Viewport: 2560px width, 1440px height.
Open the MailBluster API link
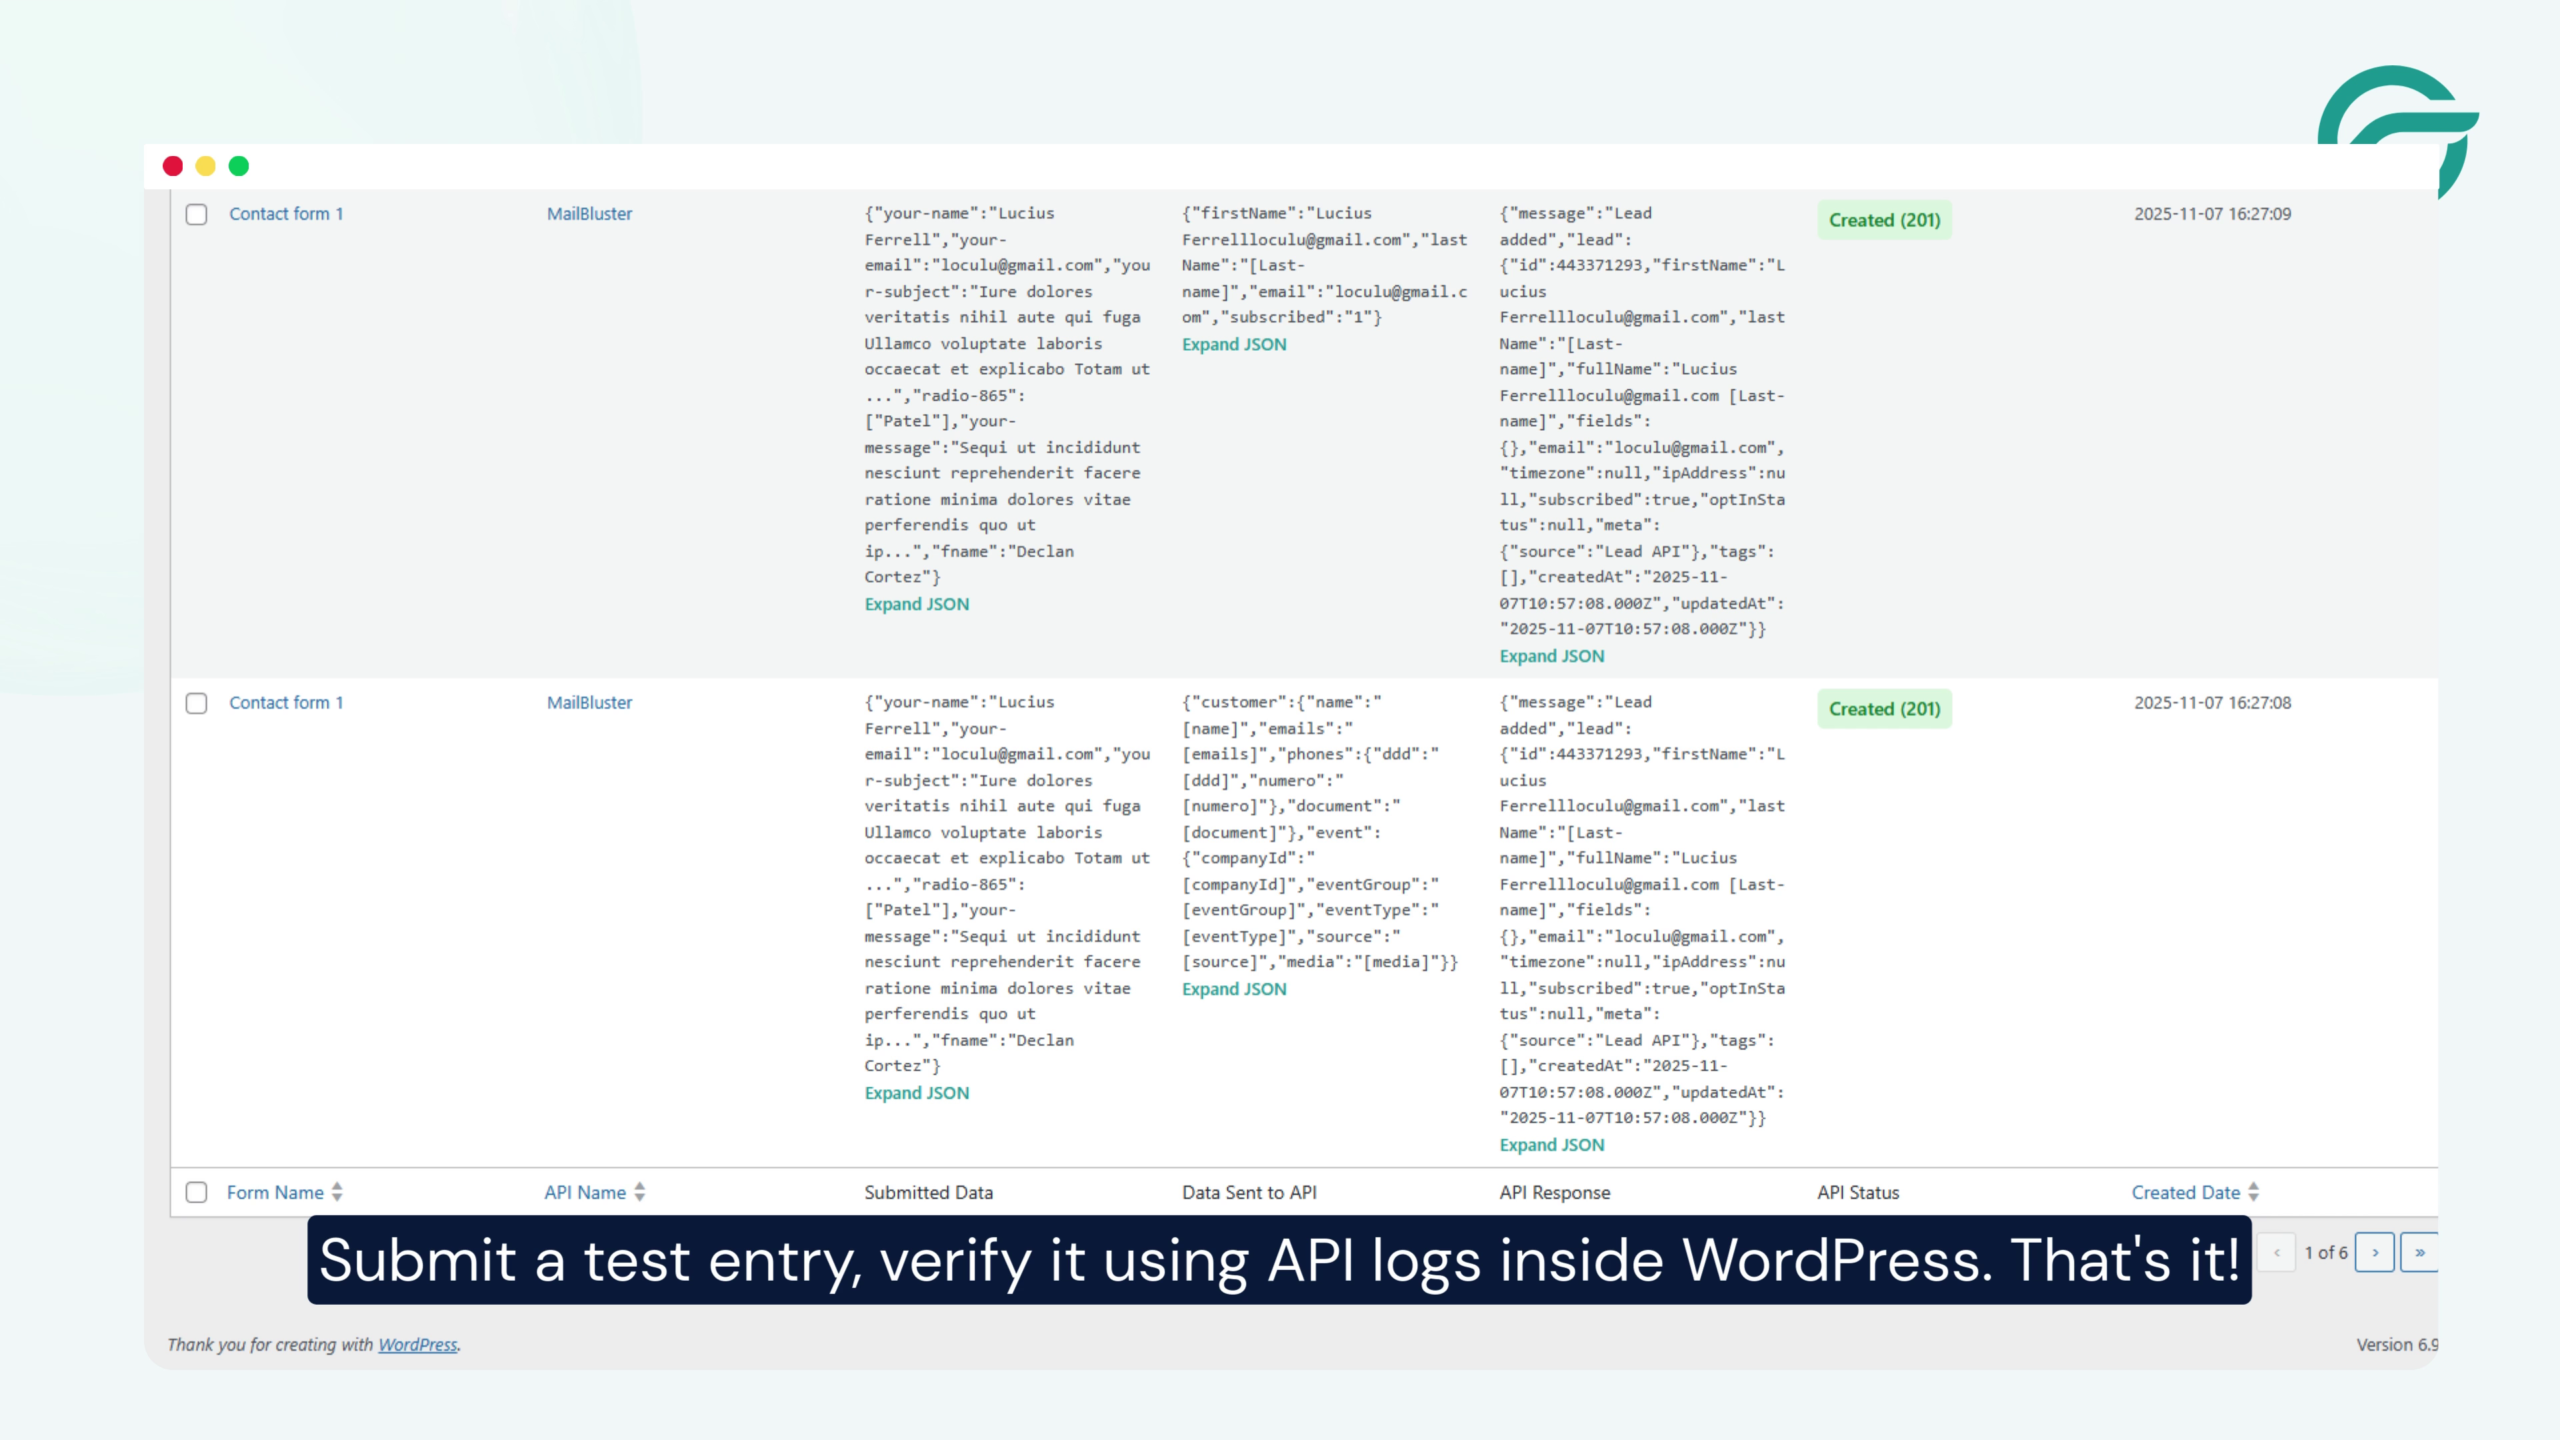(588, 213)
